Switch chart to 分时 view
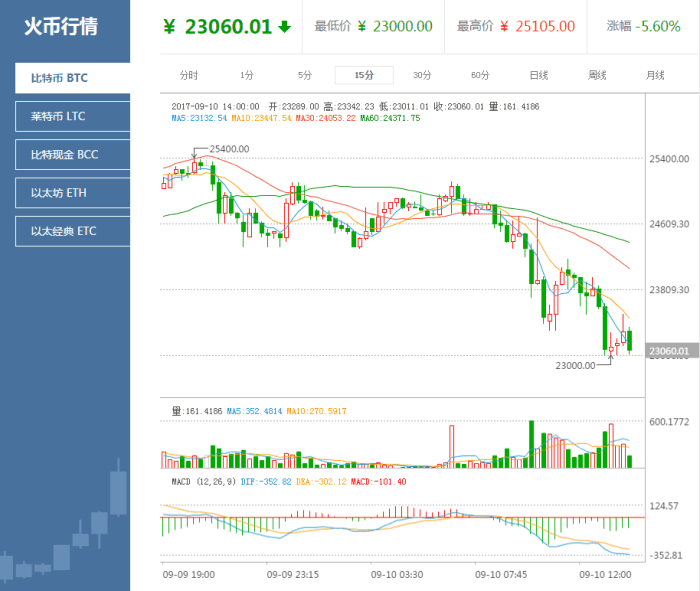Image resolution: width=700 pixels, height=591 pixels. tap(188, 75)
